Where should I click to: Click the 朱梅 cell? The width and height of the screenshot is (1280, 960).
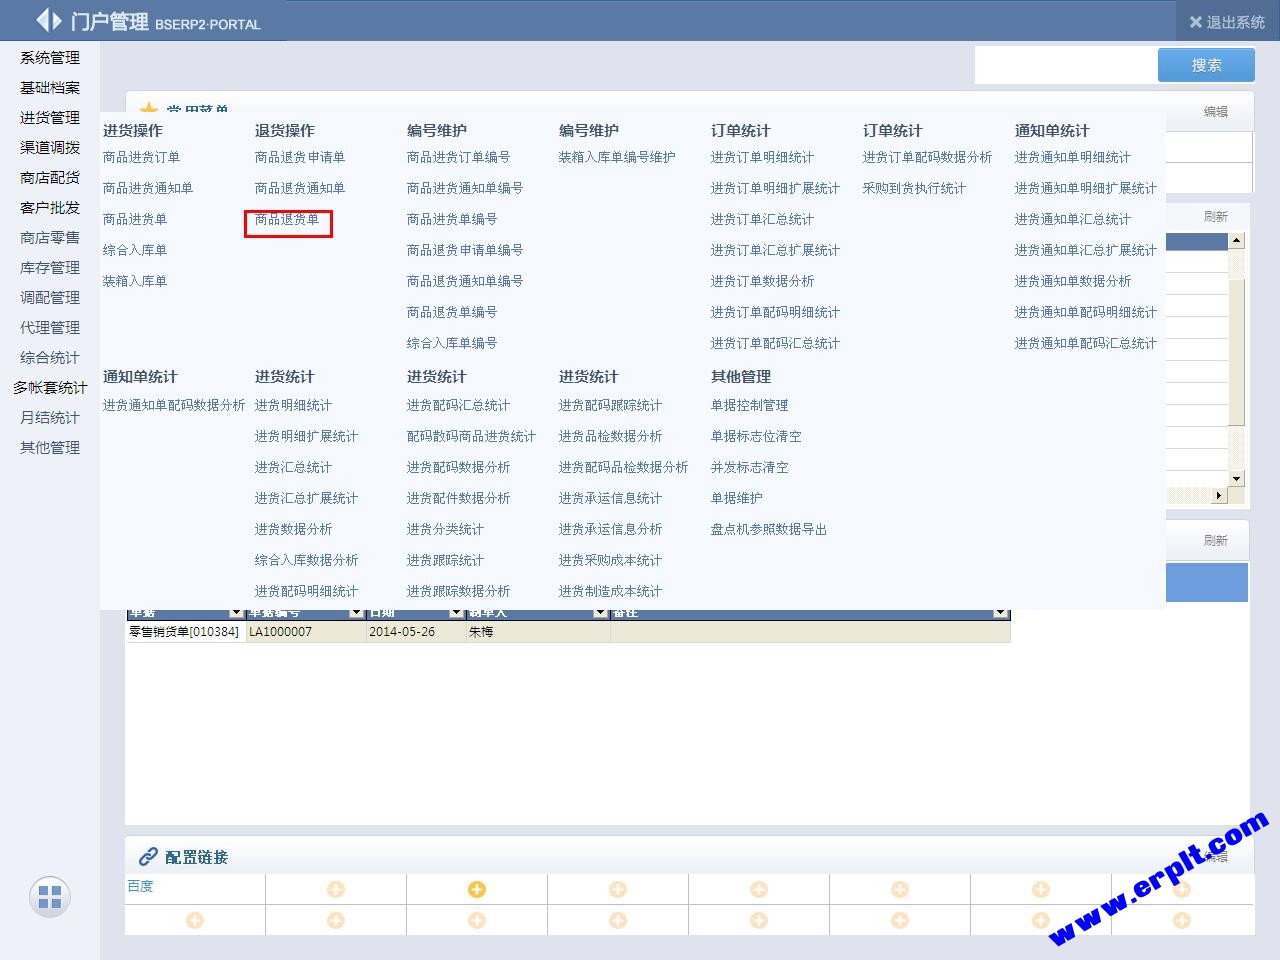[x=538, y=632]
